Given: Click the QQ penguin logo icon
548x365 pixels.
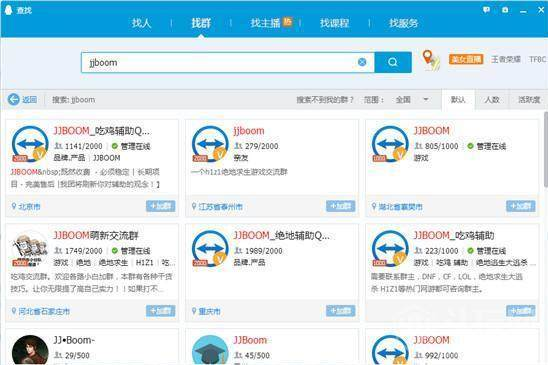Looking at the screenshot, I should pos(8,9).
